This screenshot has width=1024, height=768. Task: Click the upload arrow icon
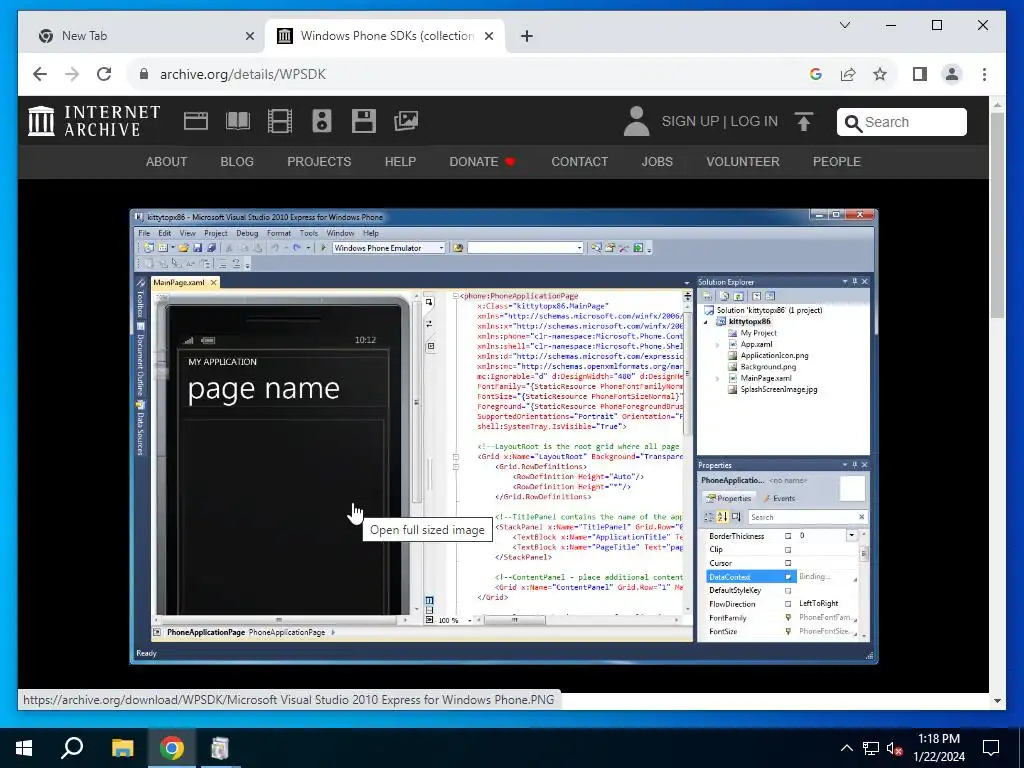tap(804, 121)
